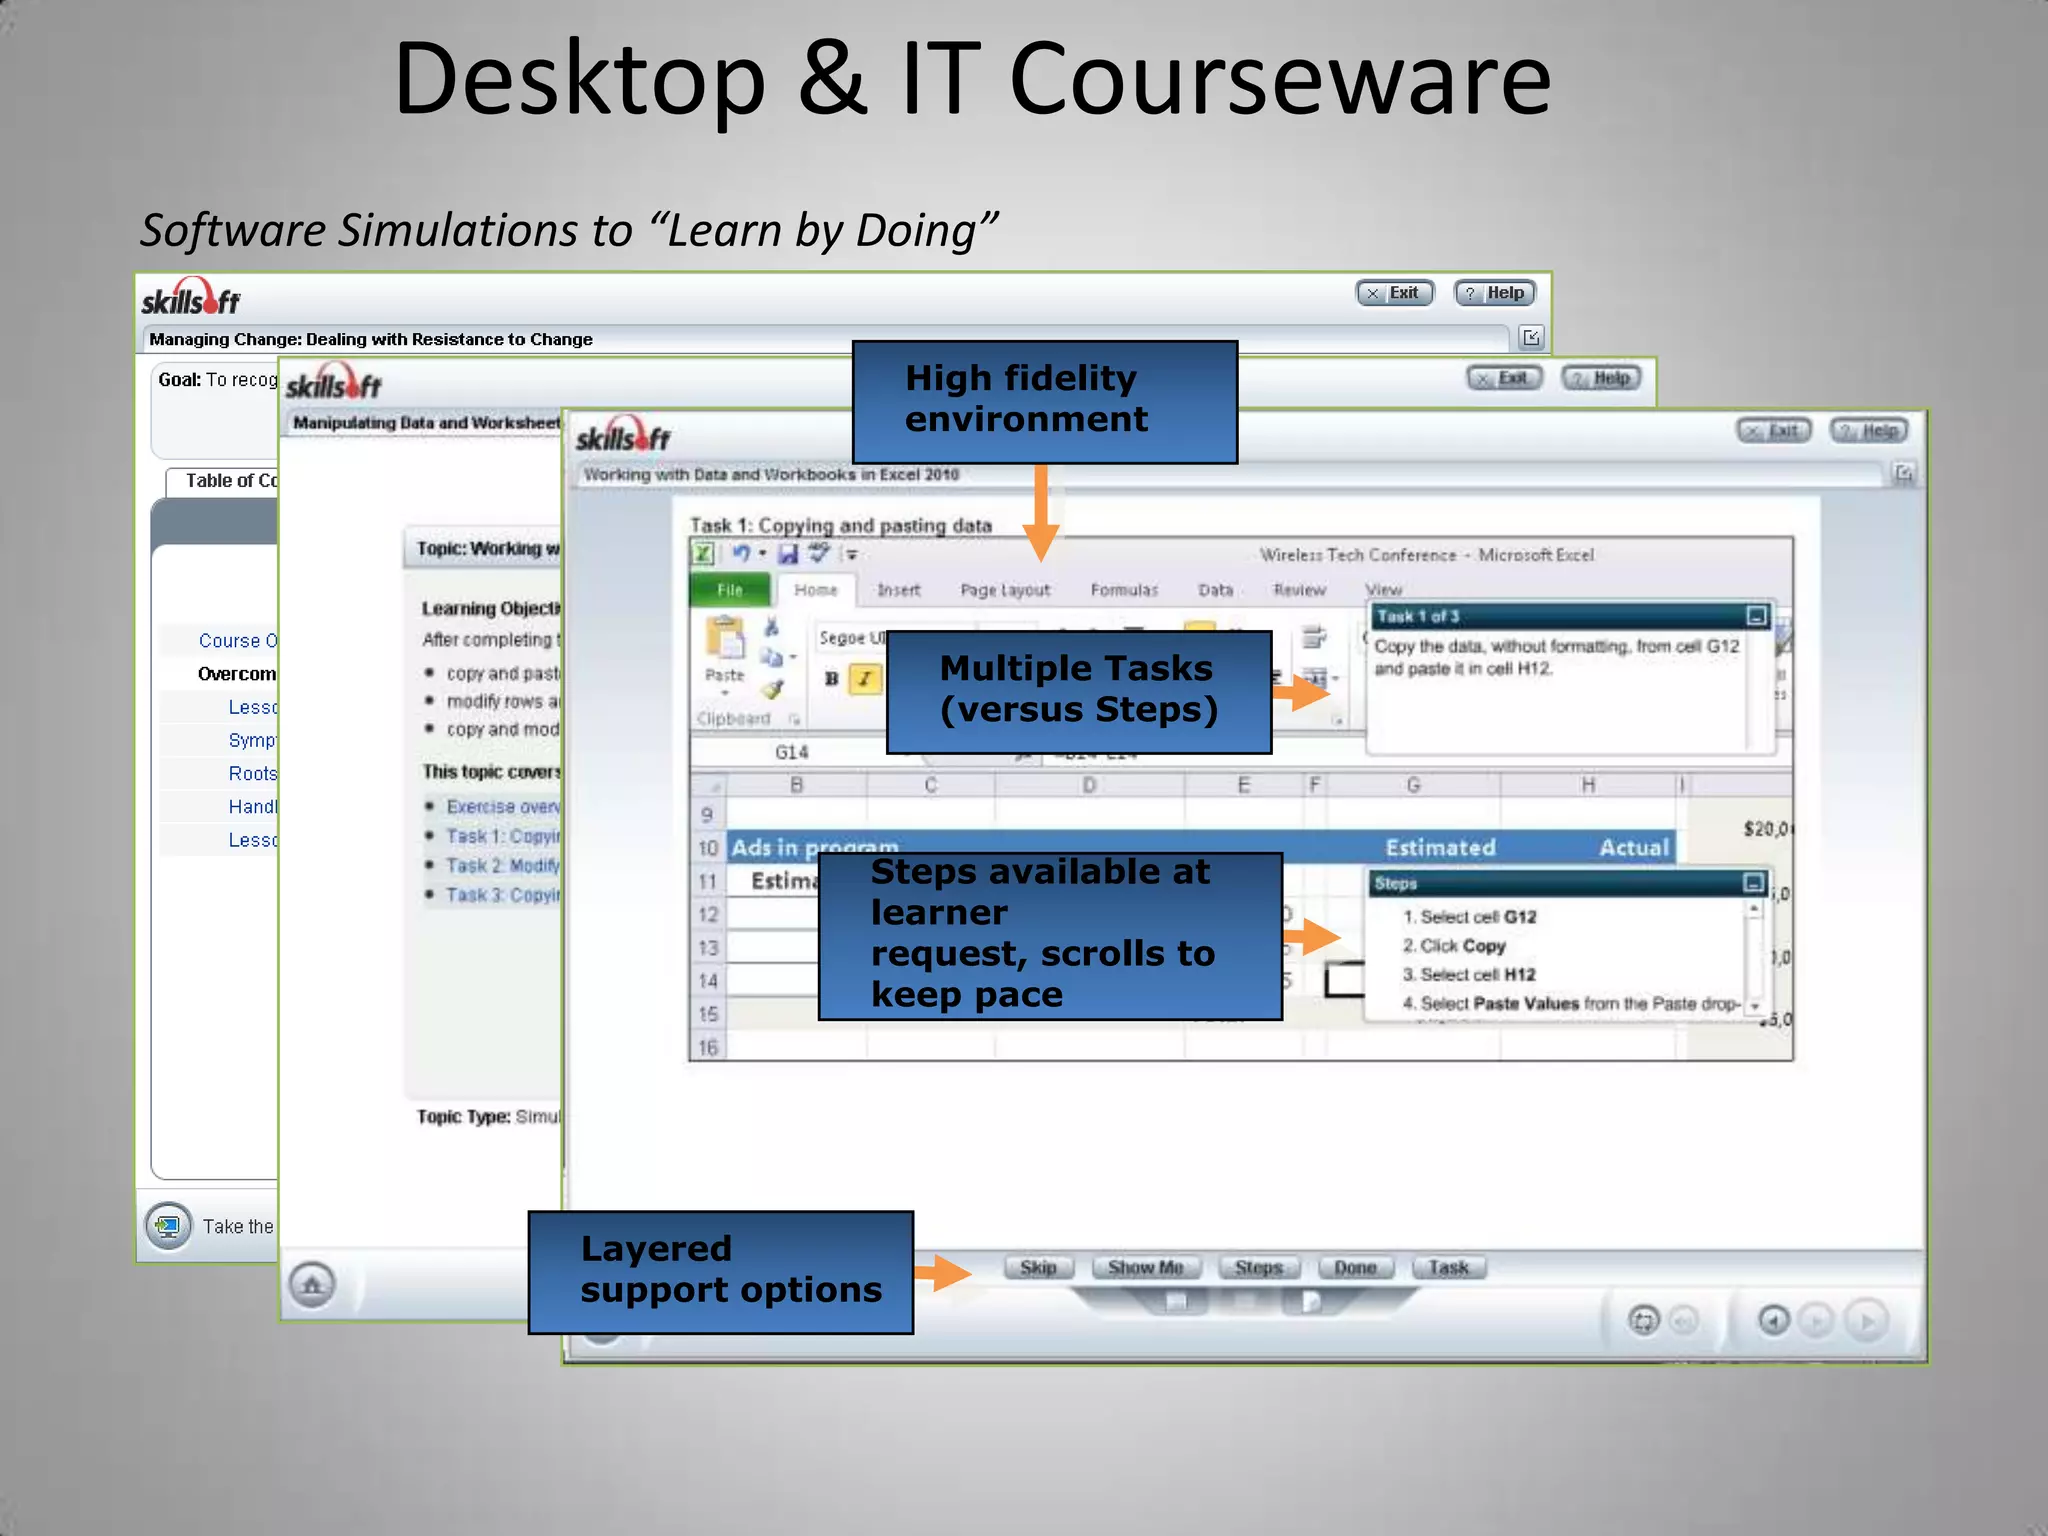The height and width of the screenshot is (1536, 2048).
Task: Select column H header
Action: pyautogui.click(x=1588, y=785)
